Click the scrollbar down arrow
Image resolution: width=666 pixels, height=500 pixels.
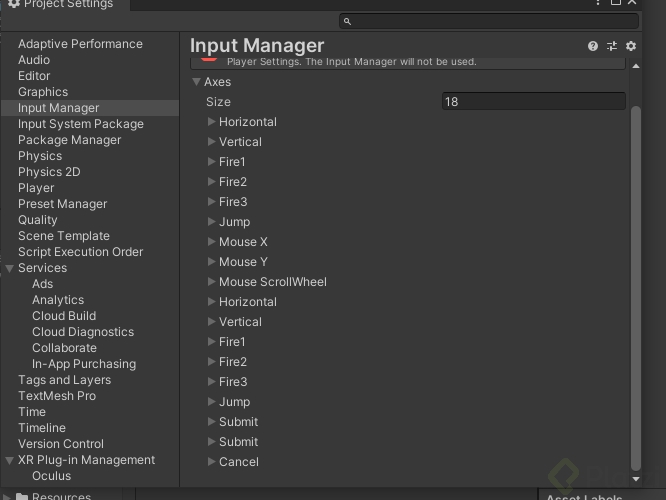[635, 479]
